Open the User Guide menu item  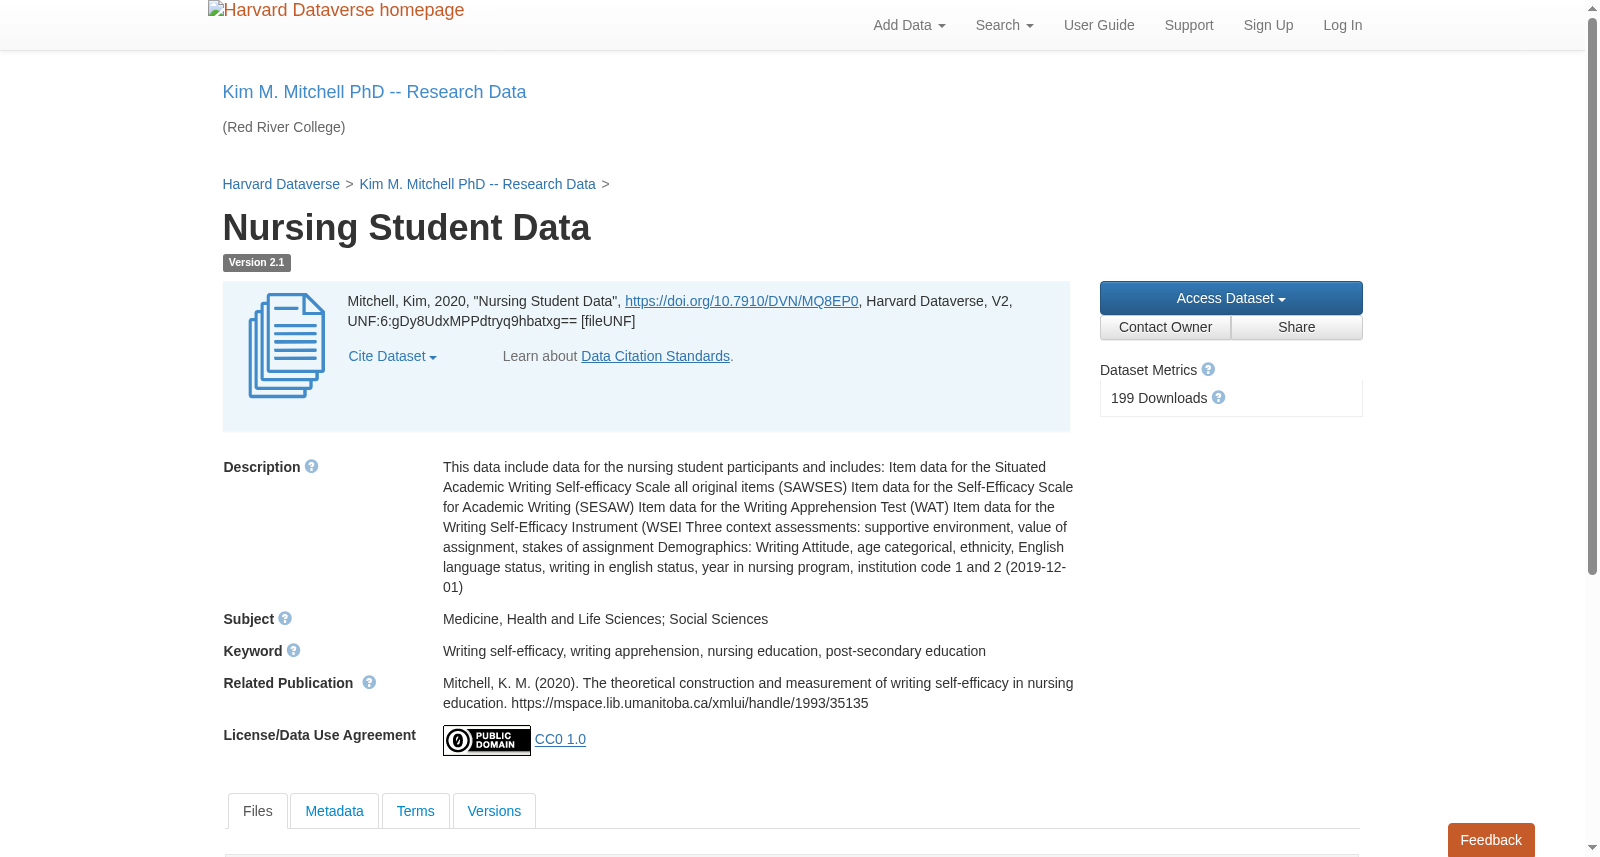1099,25
